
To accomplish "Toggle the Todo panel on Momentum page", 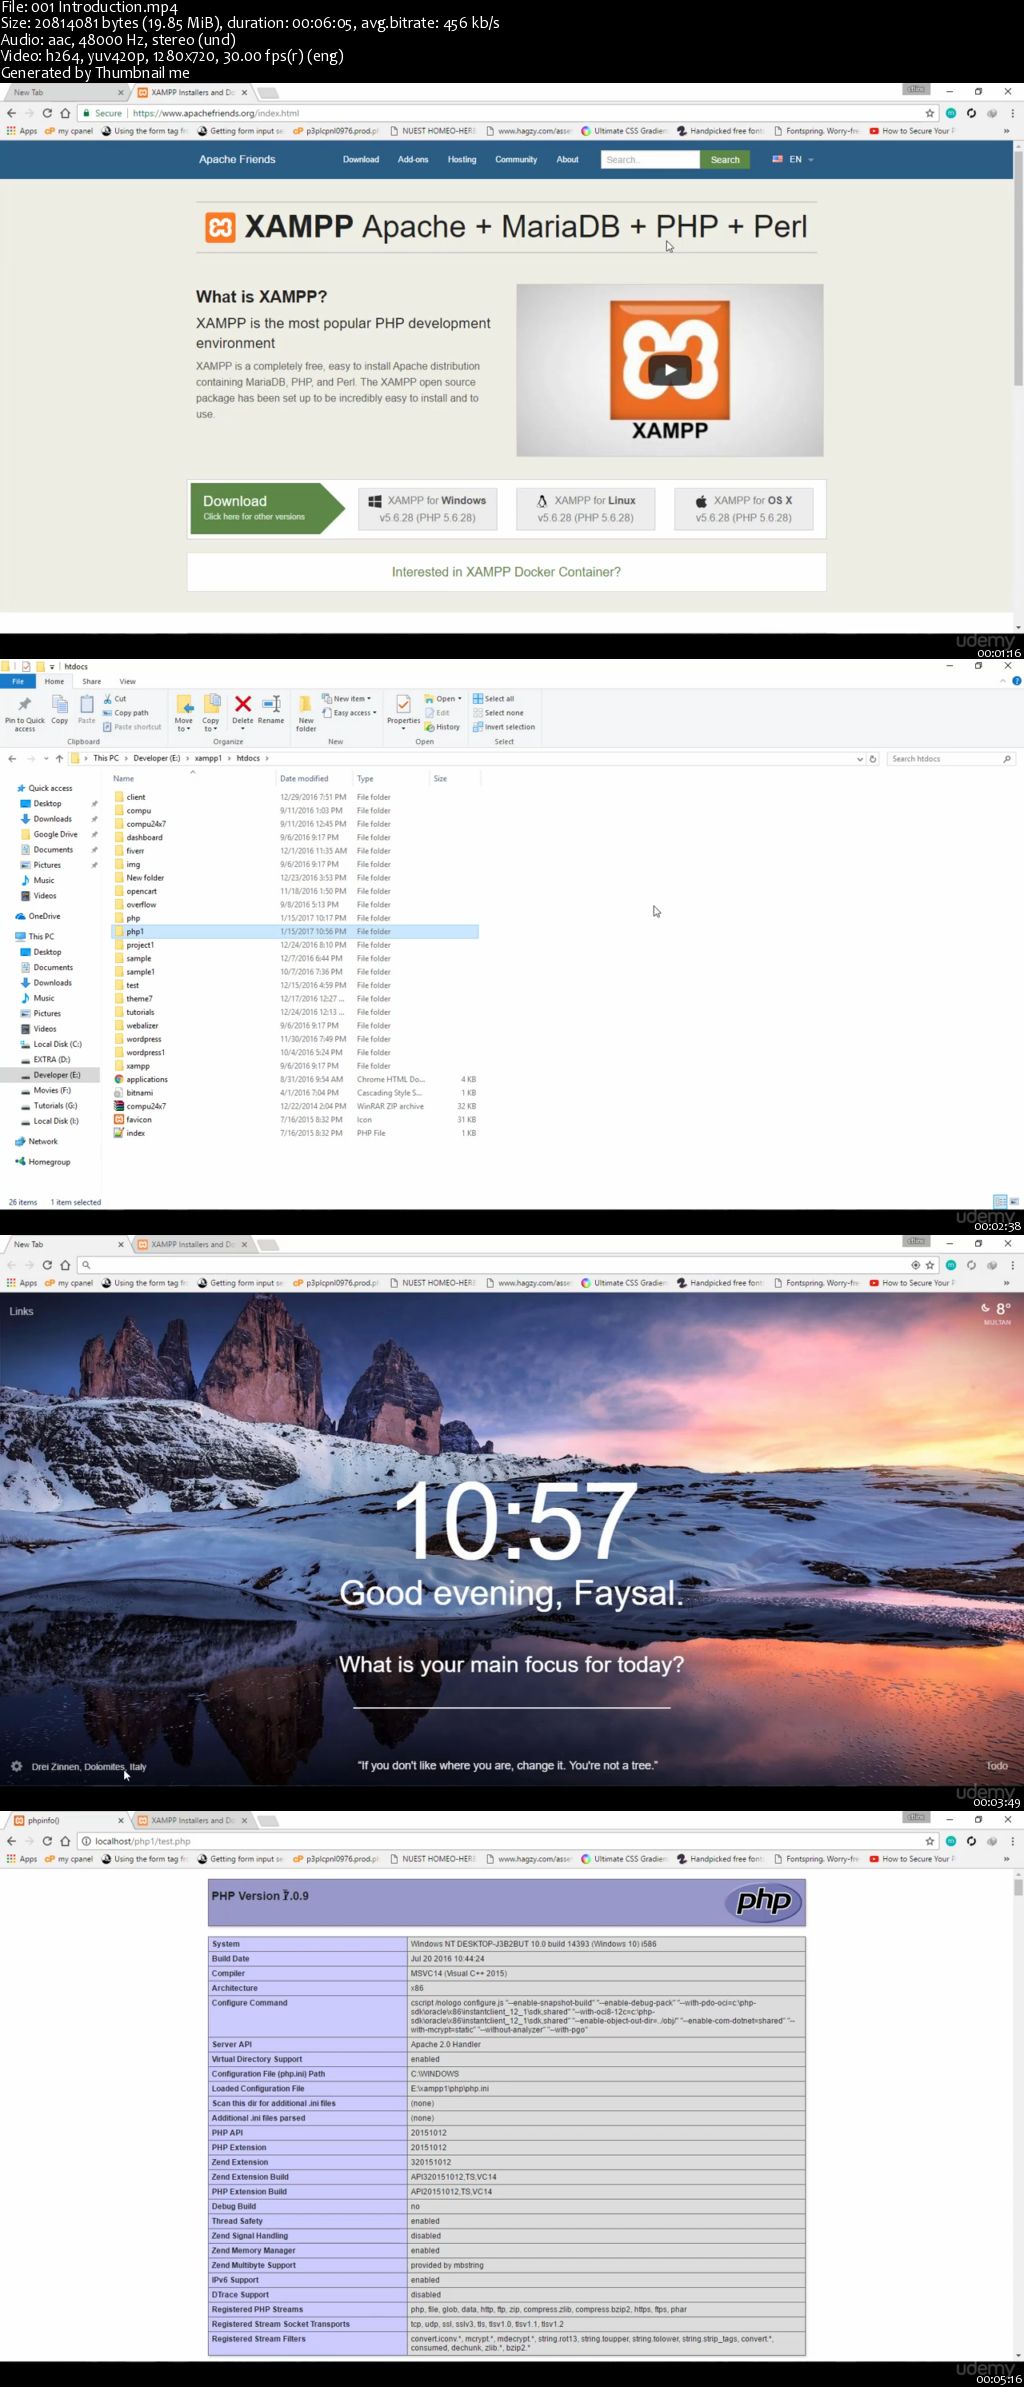I will point(997,1765).
